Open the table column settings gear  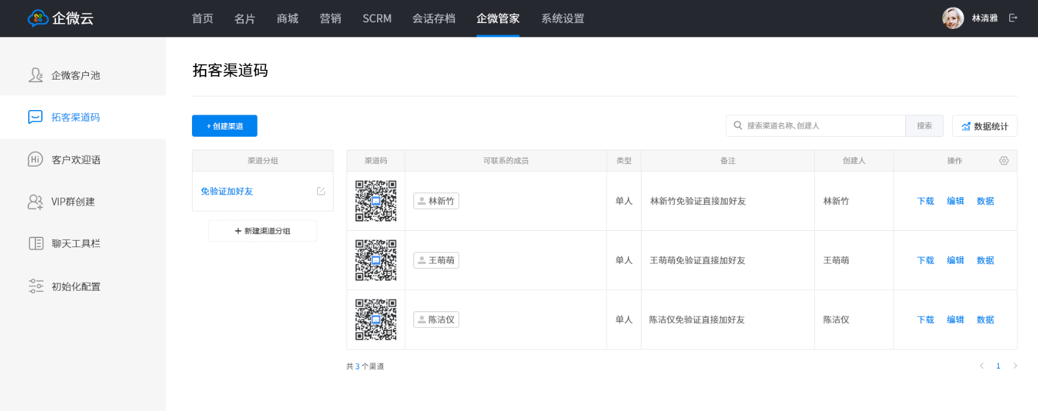pos(1004,161)
